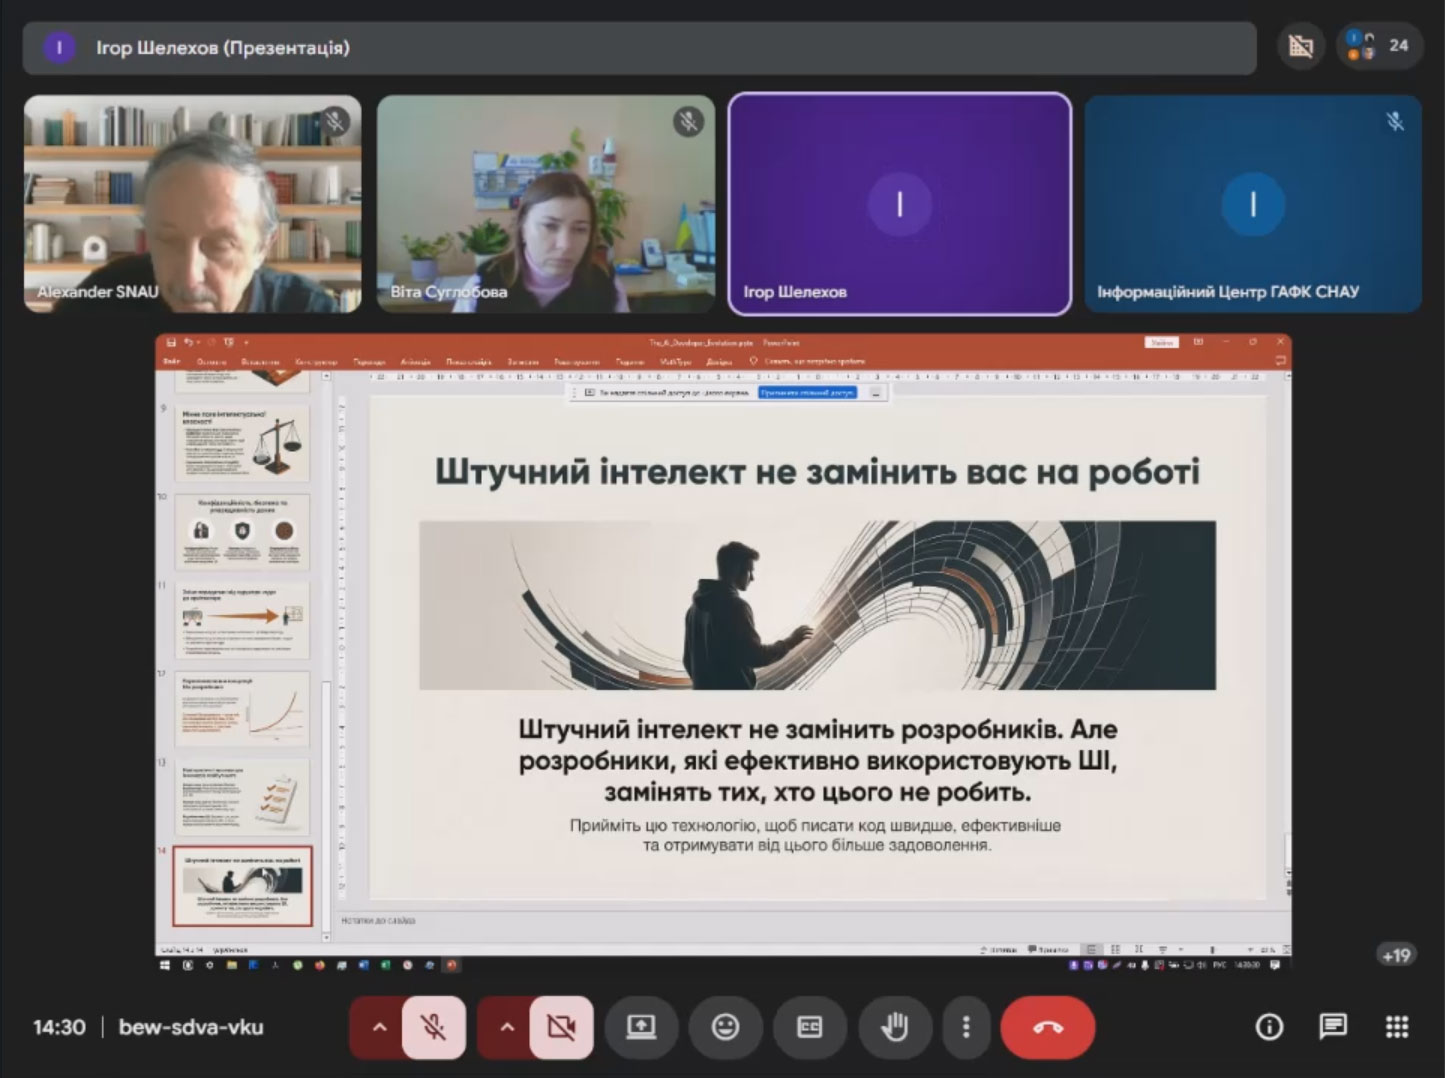This screenshot has height=1078, width=1445.
Task: Open the emoji reactions picker
Action: tap(725, 1027)
